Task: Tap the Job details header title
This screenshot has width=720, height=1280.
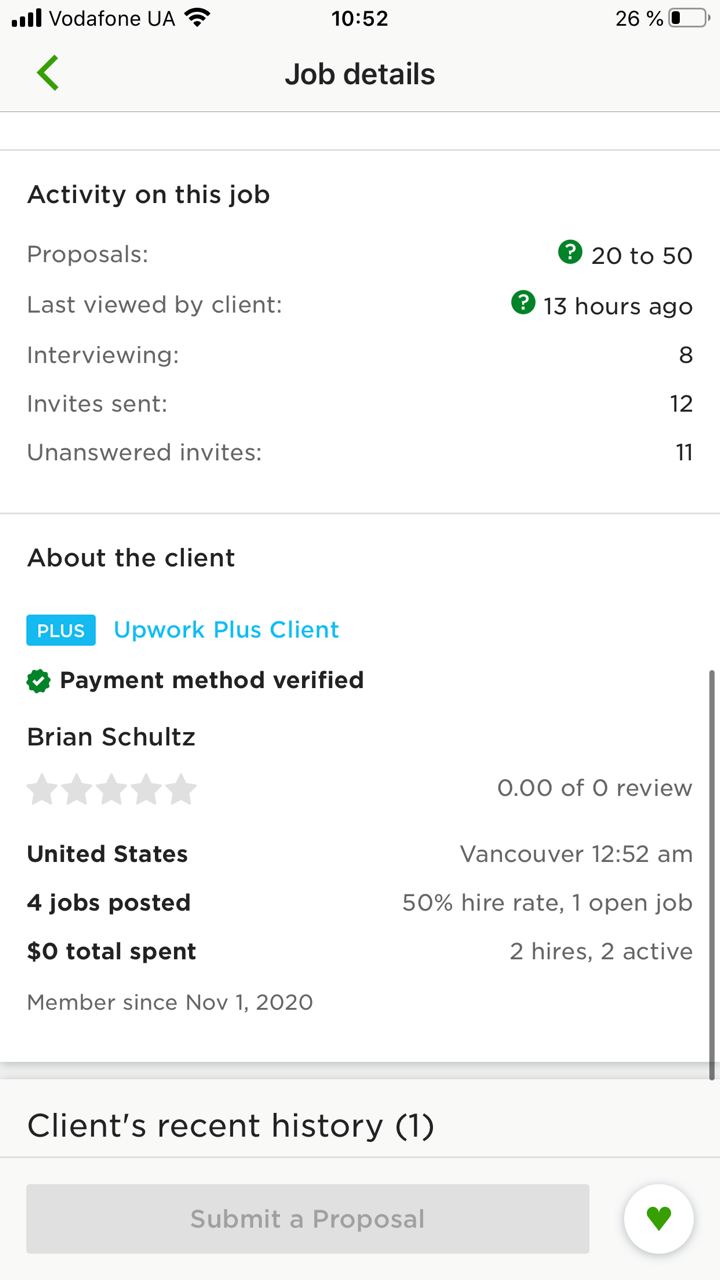Action: coord(360,74)
